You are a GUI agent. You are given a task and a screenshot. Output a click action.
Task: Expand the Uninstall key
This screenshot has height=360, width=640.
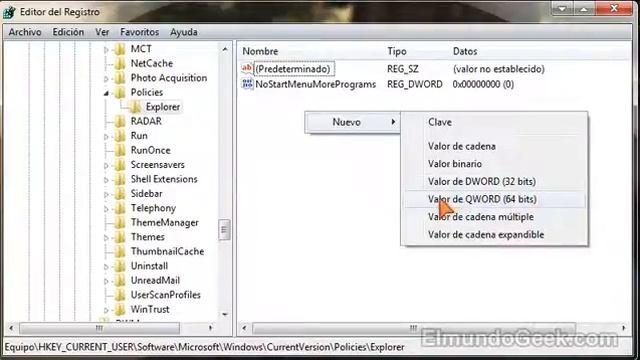106,267
